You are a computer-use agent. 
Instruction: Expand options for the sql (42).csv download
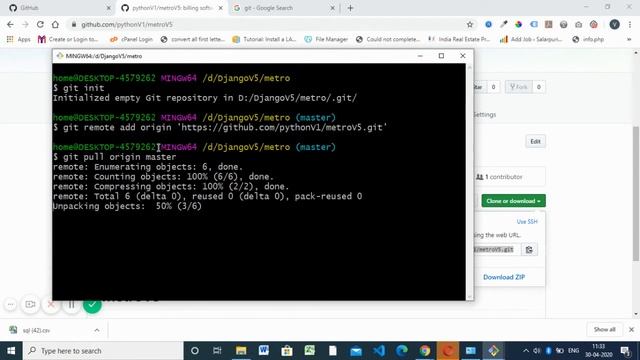coord(97,330)
